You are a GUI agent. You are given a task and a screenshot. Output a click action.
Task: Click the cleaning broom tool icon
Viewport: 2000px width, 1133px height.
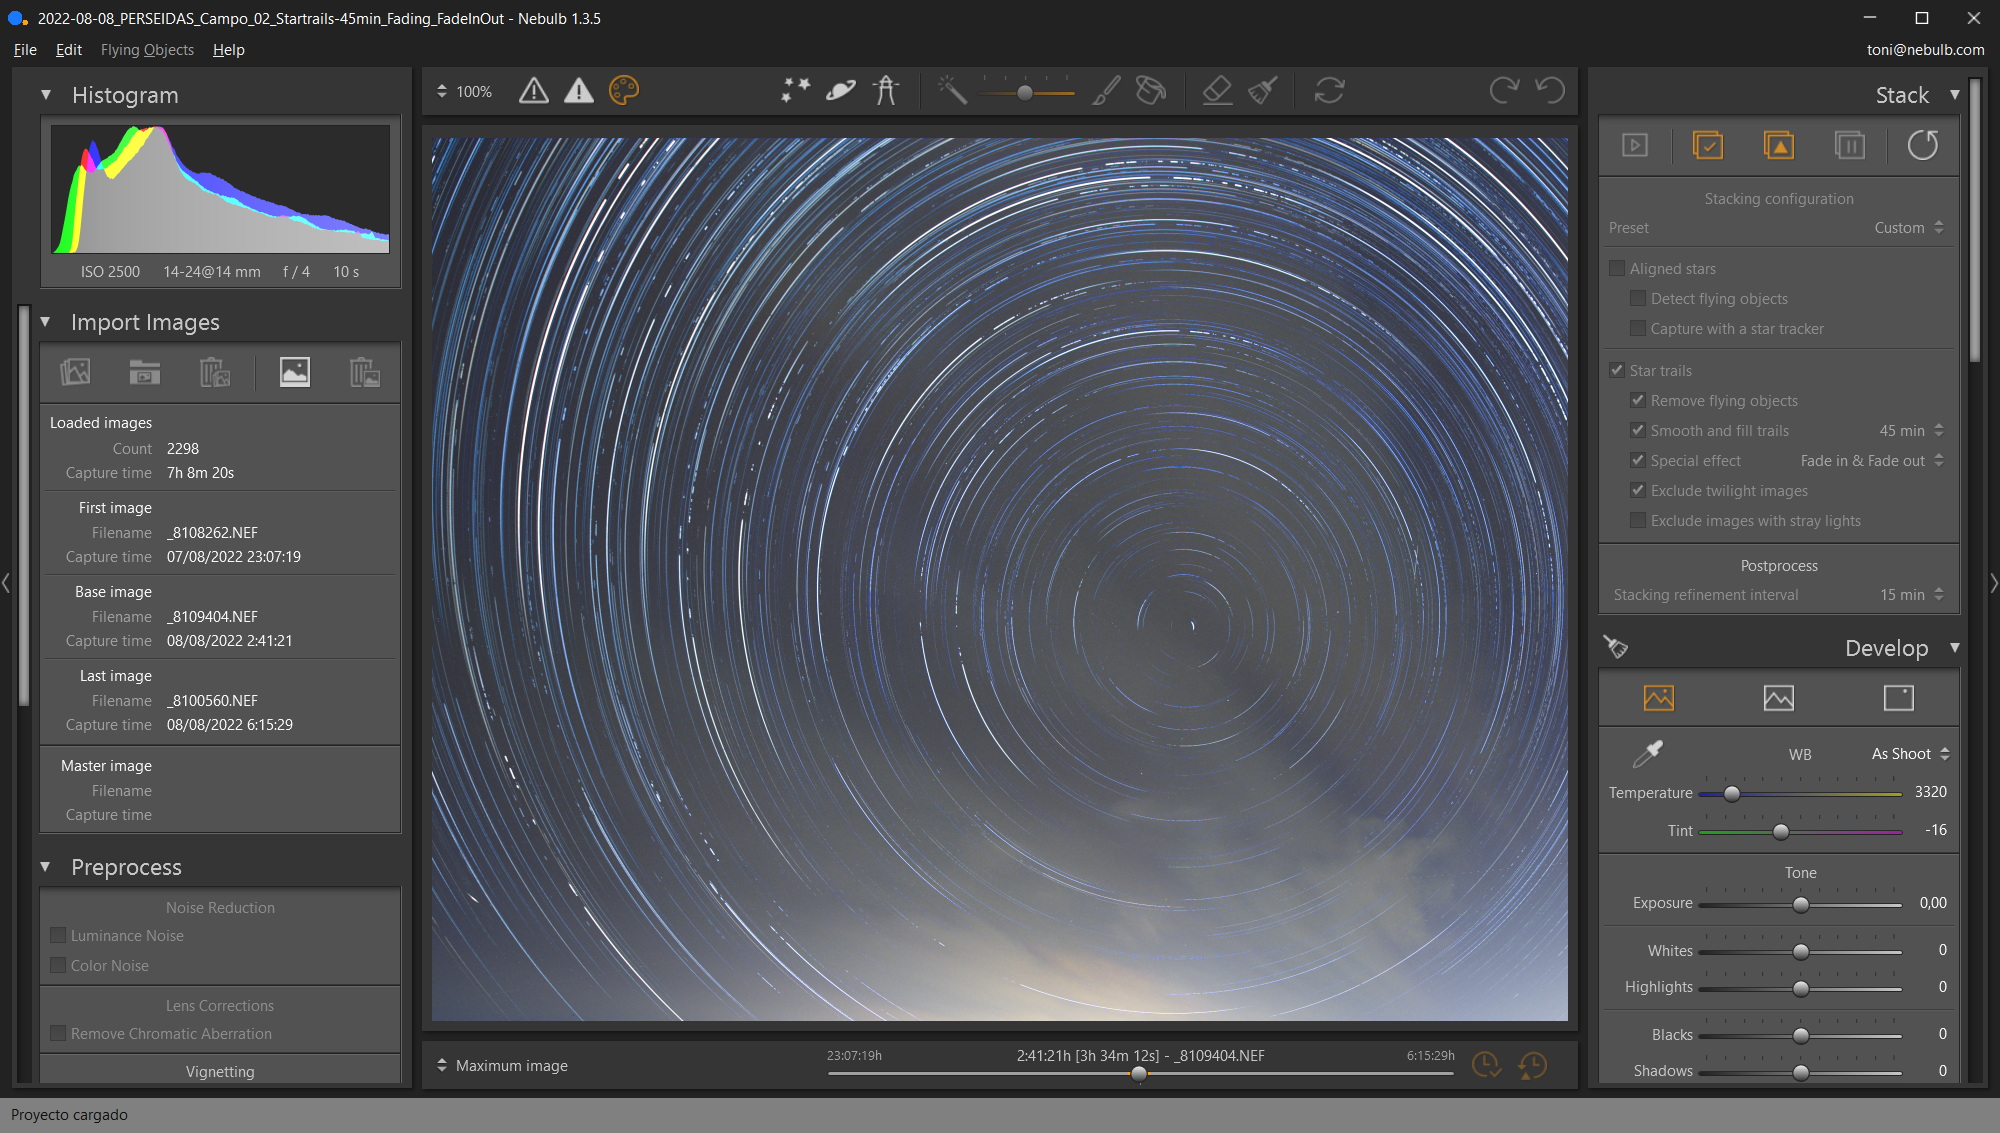1263,91
